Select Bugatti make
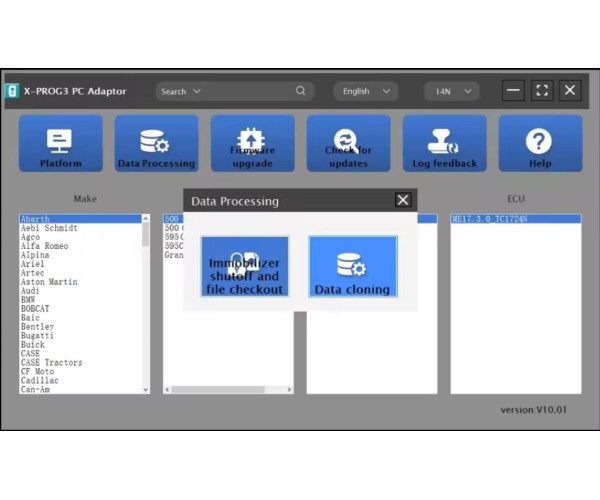This screenshot has height=500, width=600. [80, 336]
